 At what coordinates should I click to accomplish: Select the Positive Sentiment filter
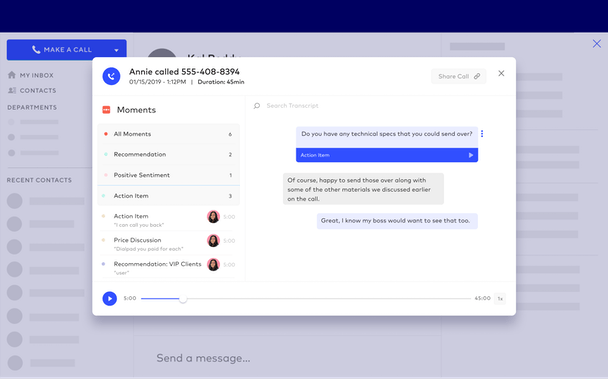(x=168, y=175)
